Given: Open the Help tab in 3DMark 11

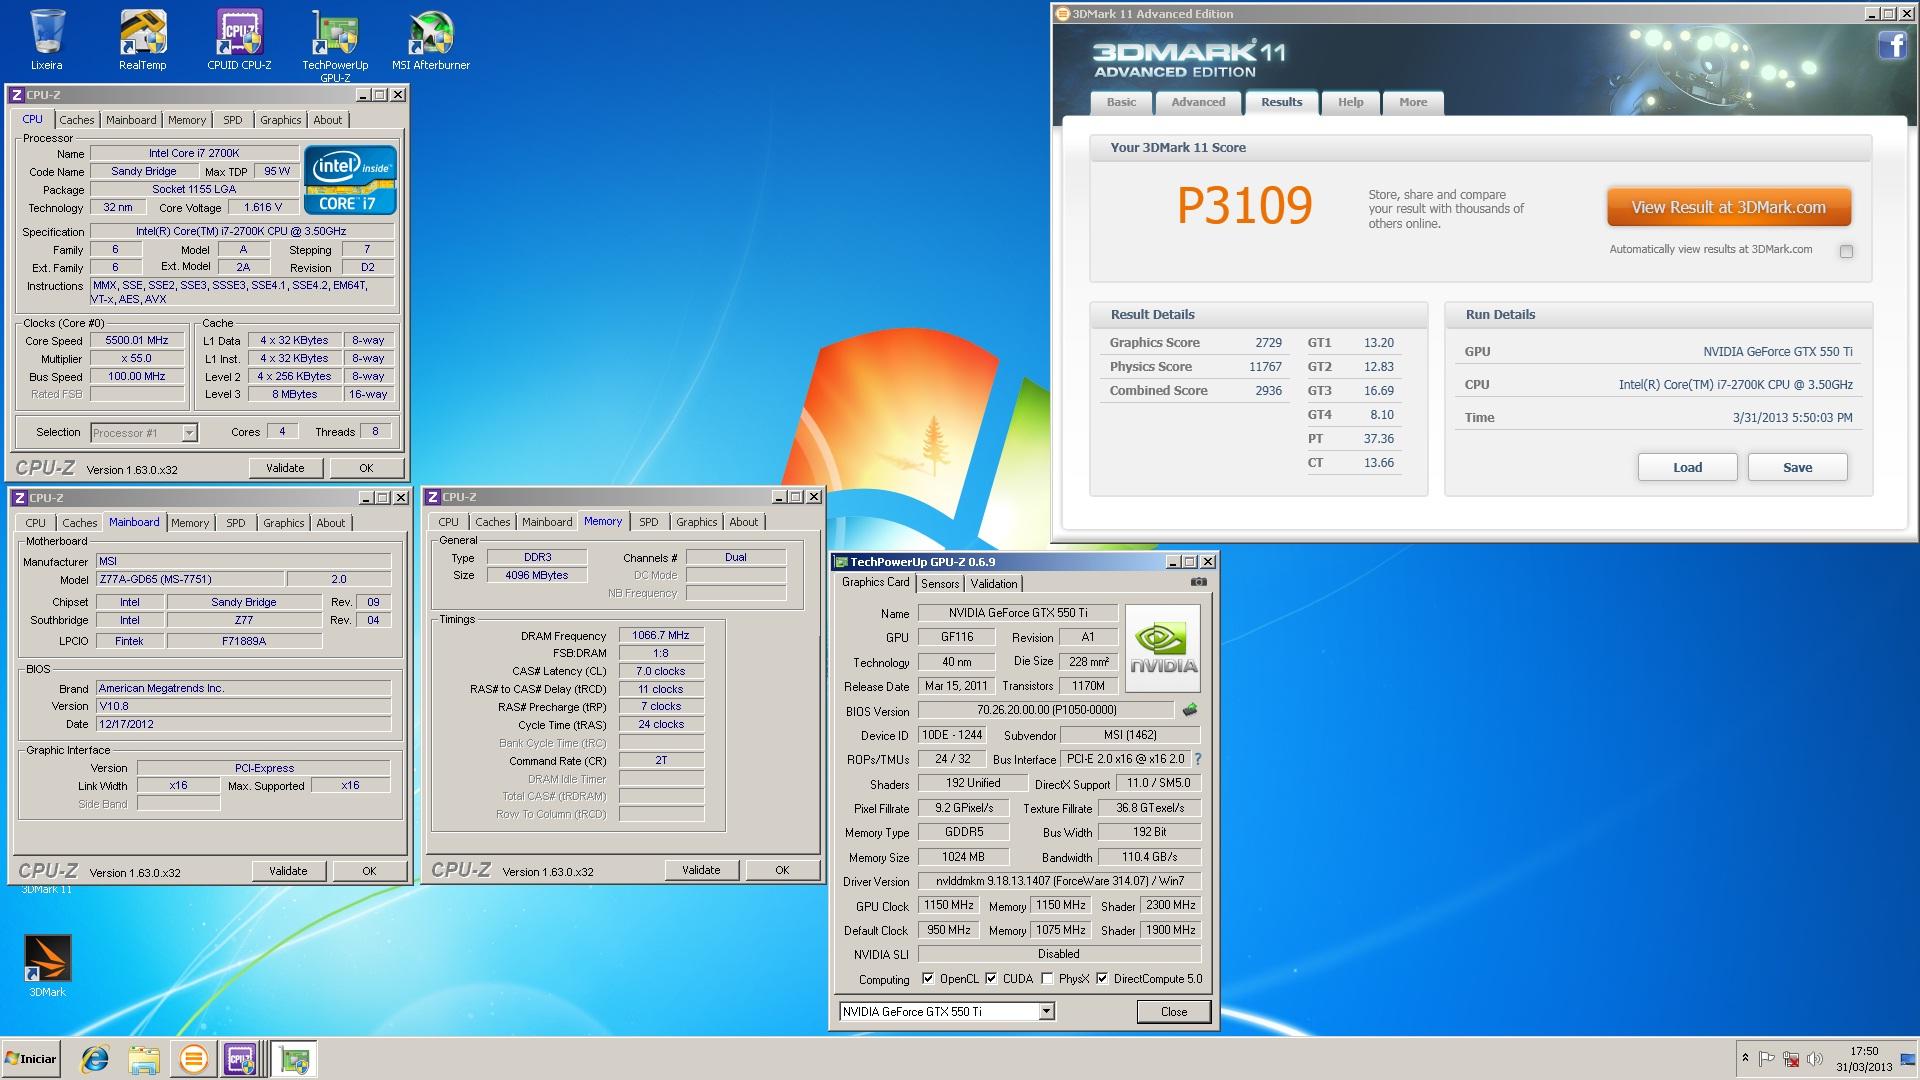Looking at the screenshot, I should point(1351,102).
